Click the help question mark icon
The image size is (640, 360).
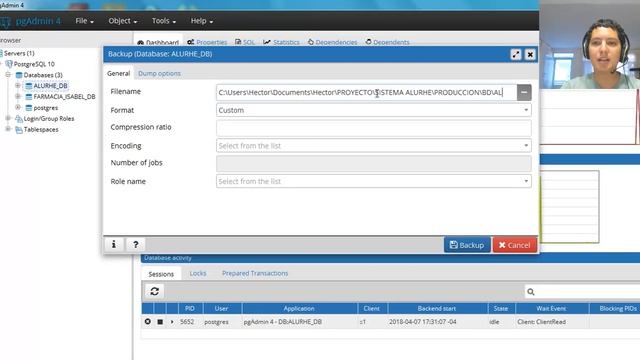pos(136,244)
